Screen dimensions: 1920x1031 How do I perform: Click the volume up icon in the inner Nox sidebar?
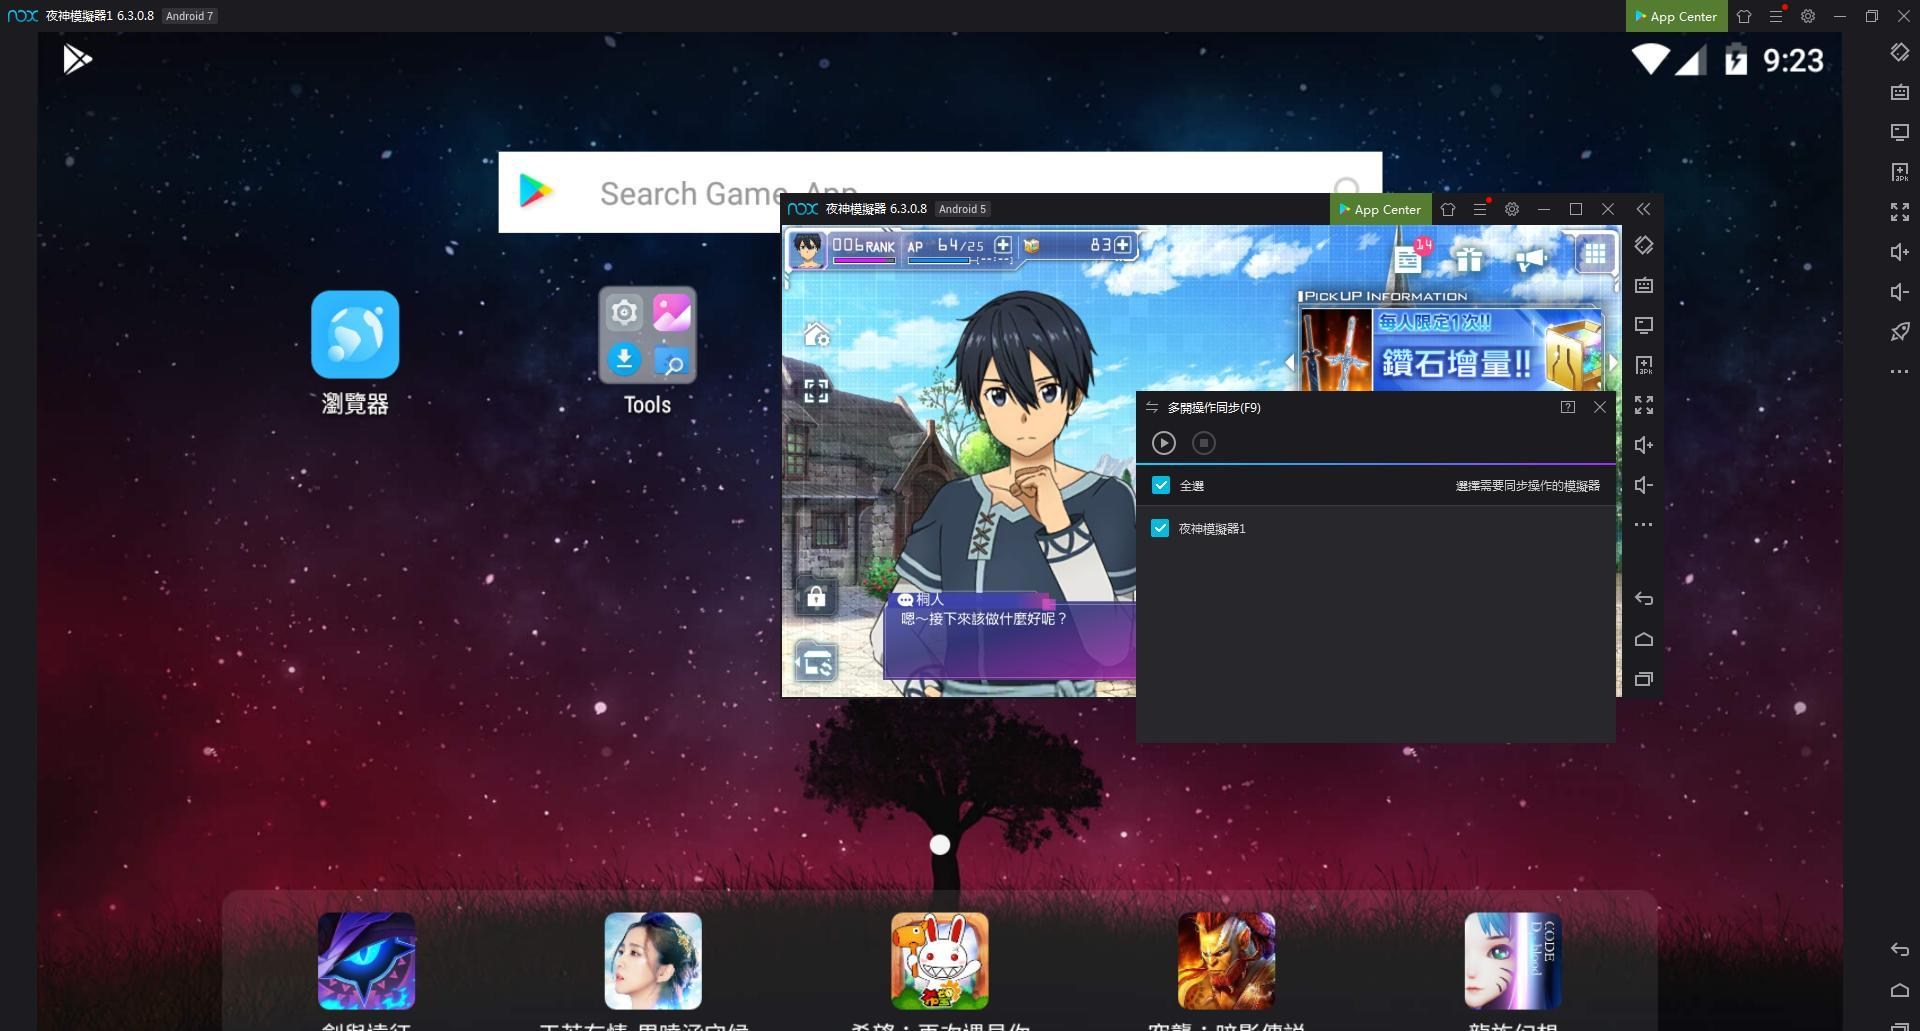(x=1643, y=445)
